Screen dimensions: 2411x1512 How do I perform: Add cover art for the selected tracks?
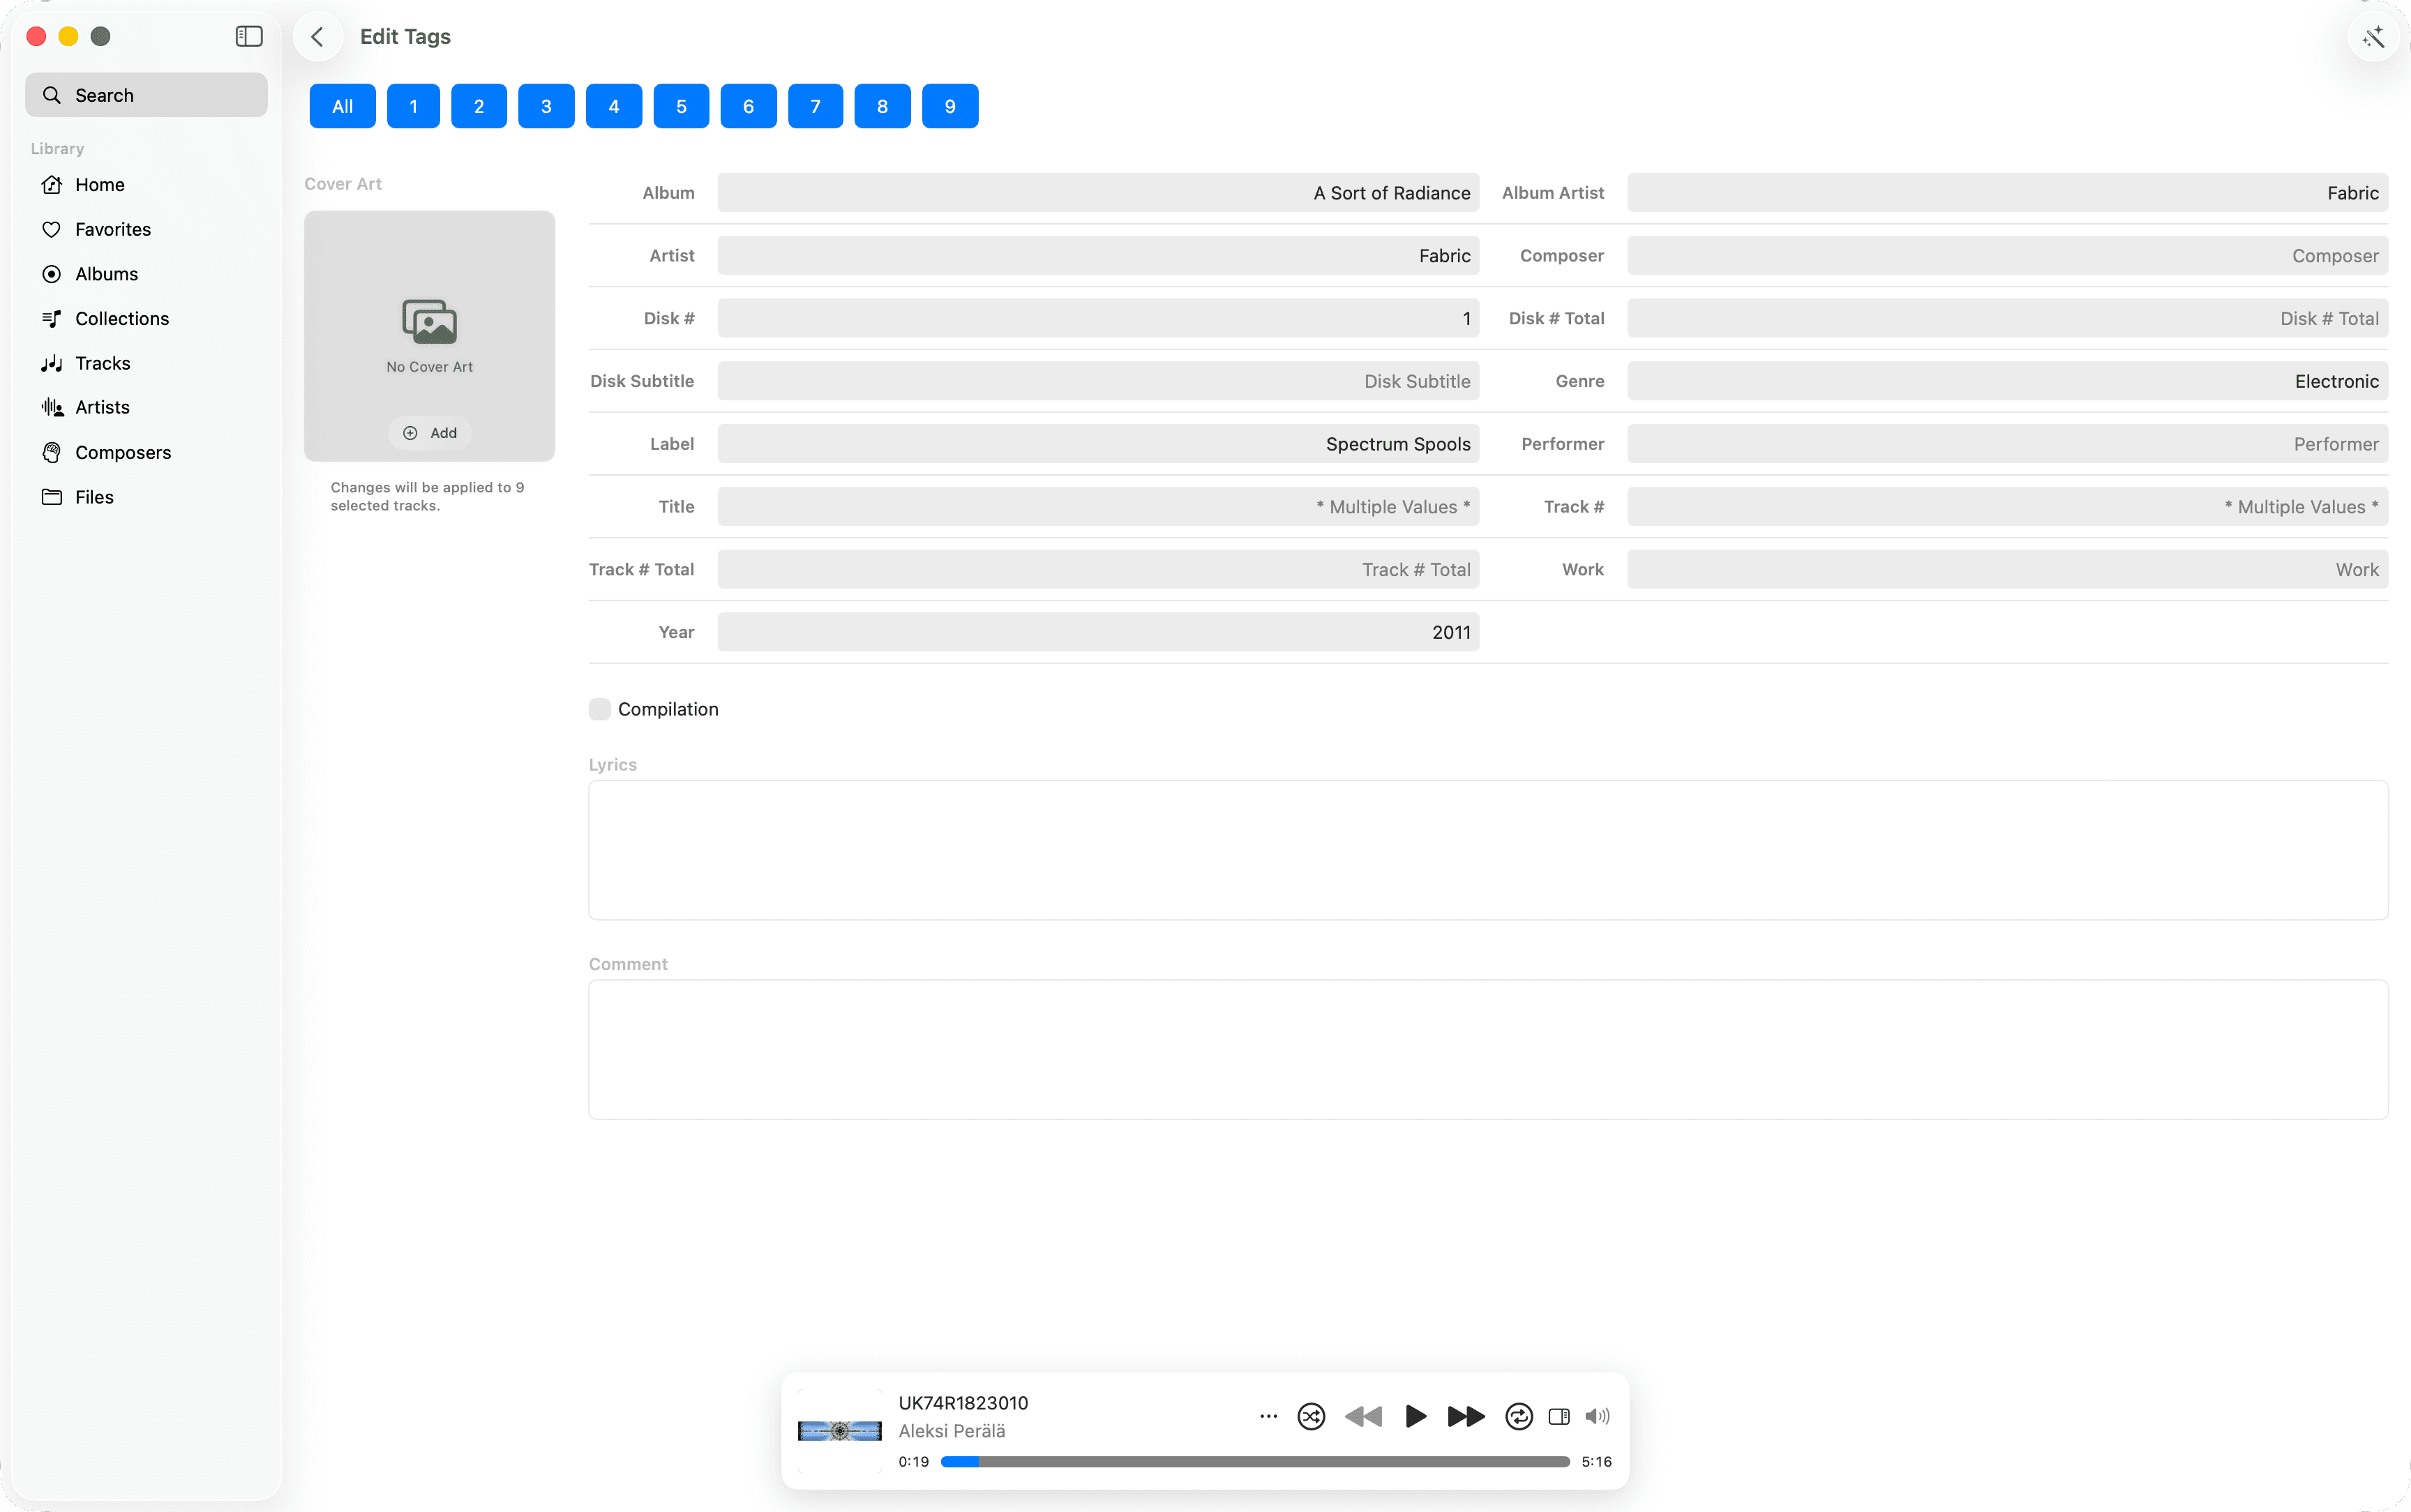pos(429,433)
